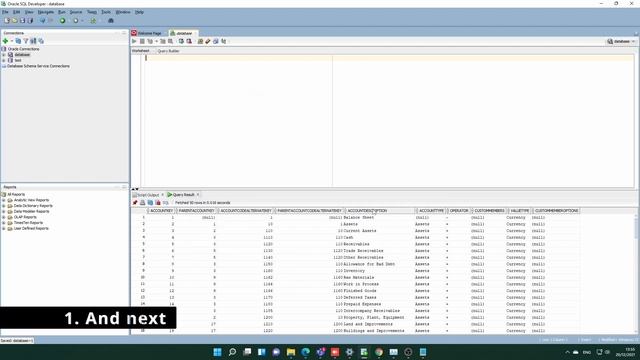This screenshot has width=640, height=360.
Task: Click the red delete icon in Query Result toolbar
Action: click(158, 202)
